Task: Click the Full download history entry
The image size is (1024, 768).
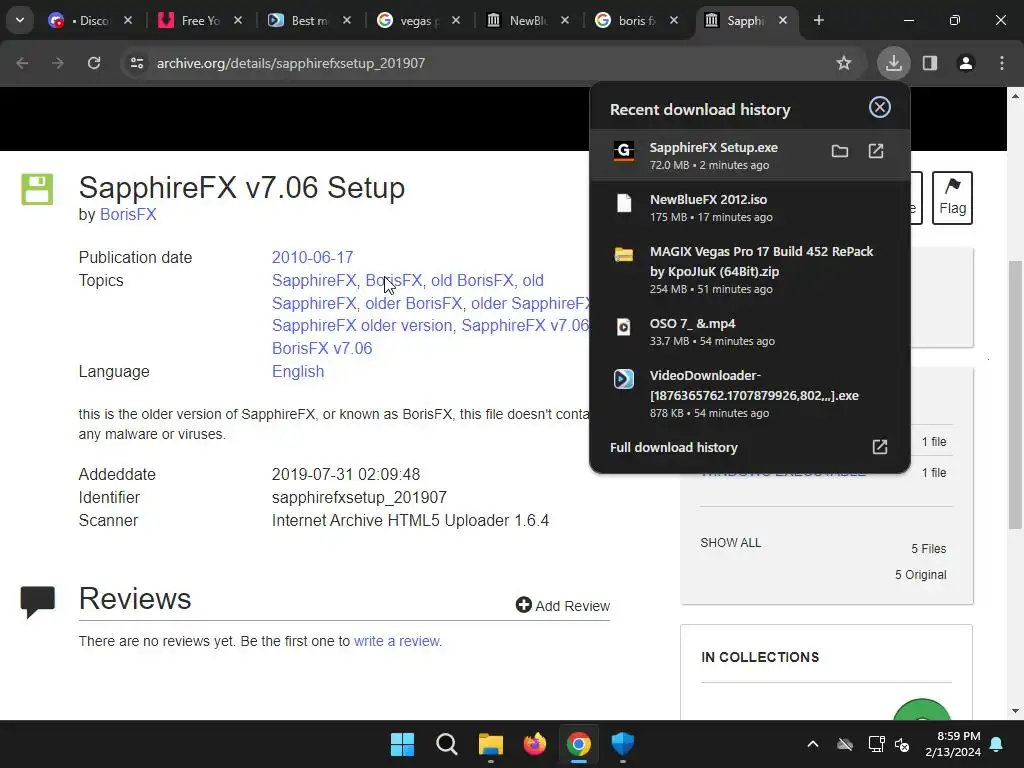Action: pyautogui.click(x=749, y=447)
